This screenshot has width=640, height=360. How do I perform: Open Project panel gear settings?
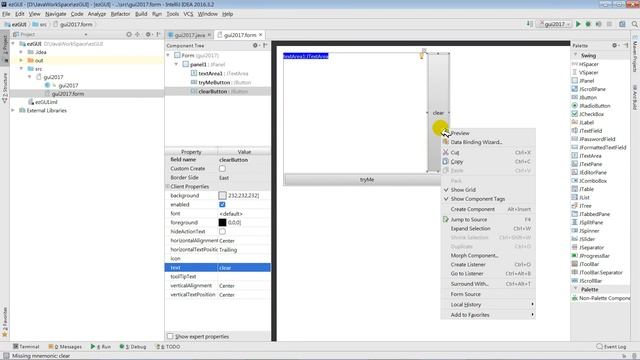(x=148, y=35)
